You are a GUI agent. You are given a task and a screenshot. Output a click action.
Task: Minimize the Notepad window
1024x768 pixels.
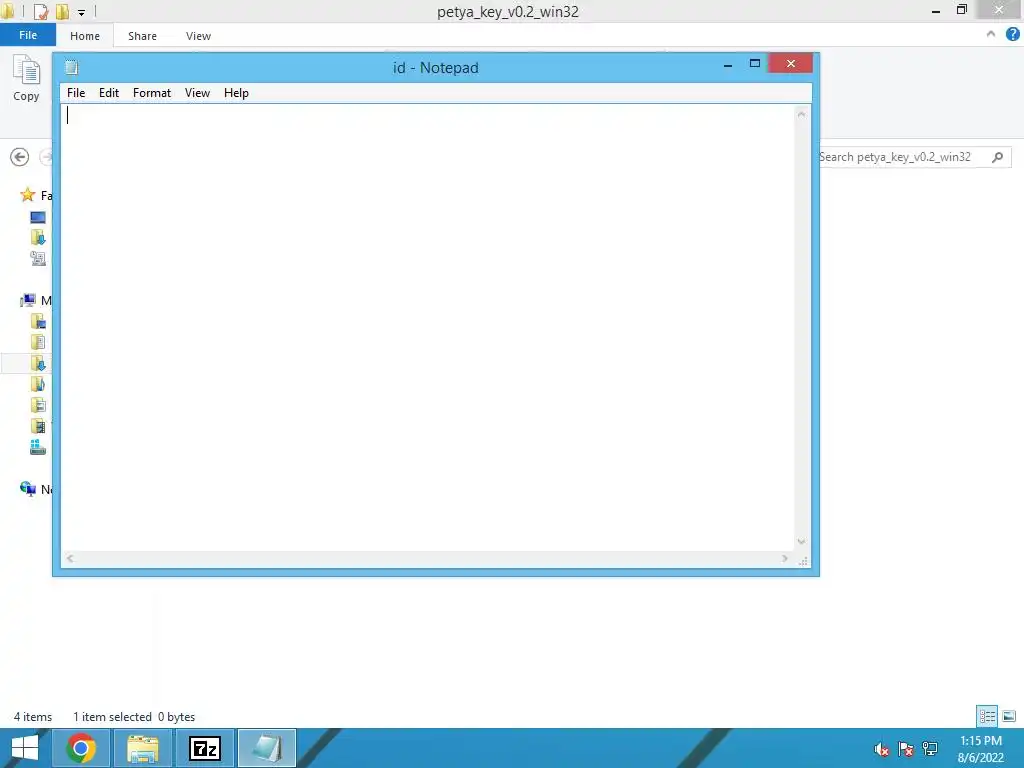728,65
